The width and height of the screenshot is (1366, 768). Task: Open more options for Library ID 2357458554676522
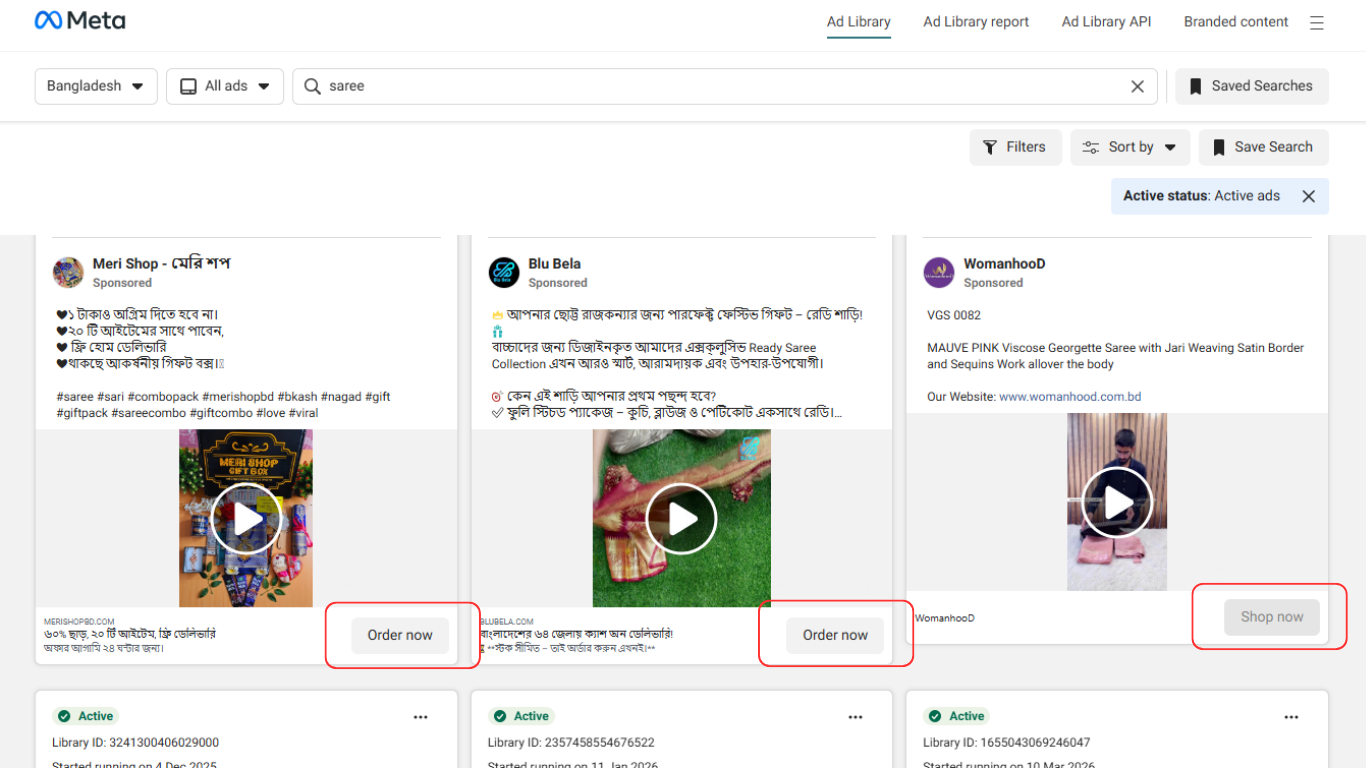coord(855,717)
